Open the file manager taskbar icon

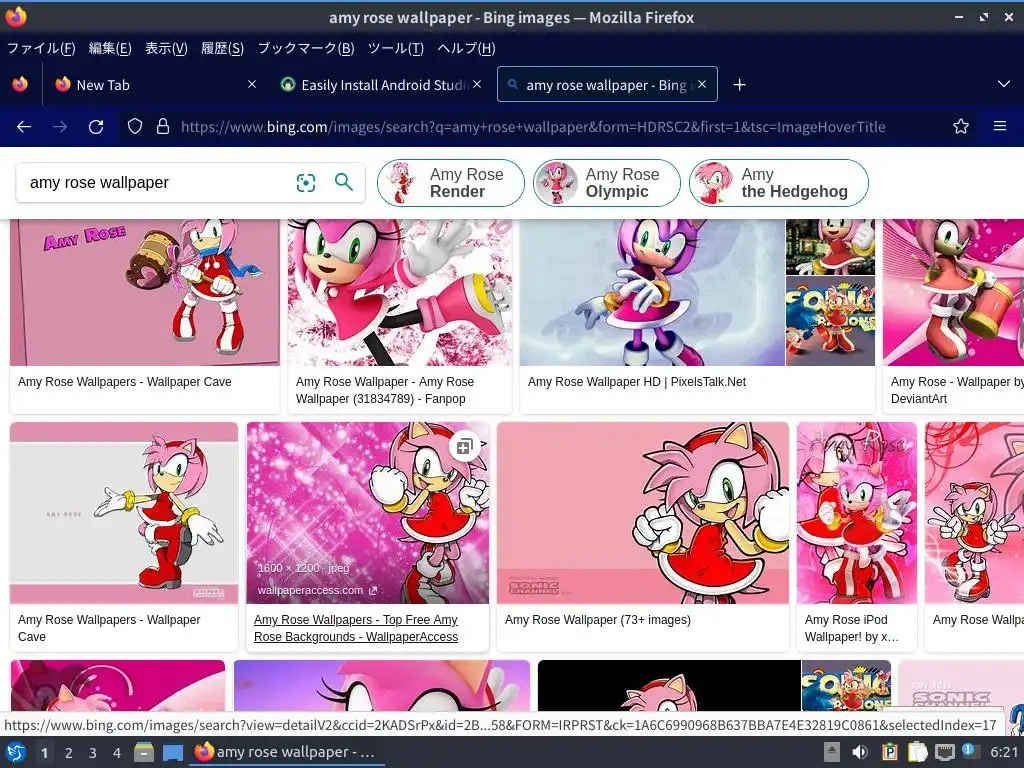(x=144, y=752)
